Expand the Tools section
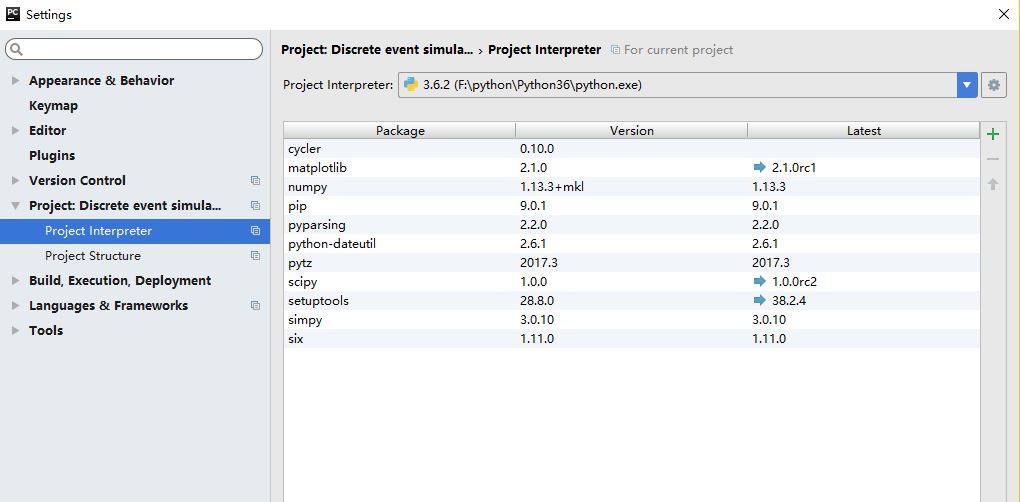The height and width of the screenshot is (502, 1020). pos(16,330)
